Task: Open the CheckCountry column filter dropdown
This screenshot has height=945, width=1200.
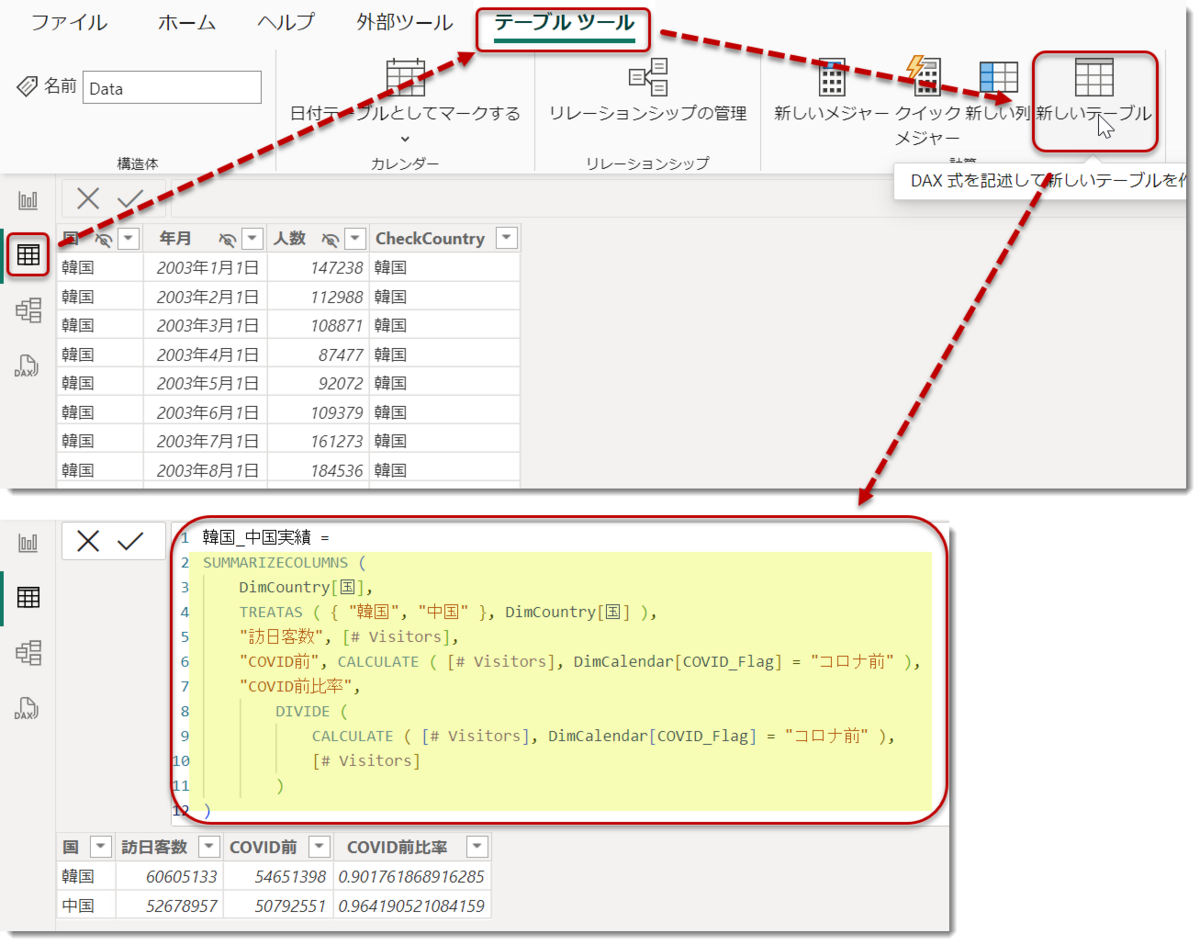Action: click(x=507, y=239)
